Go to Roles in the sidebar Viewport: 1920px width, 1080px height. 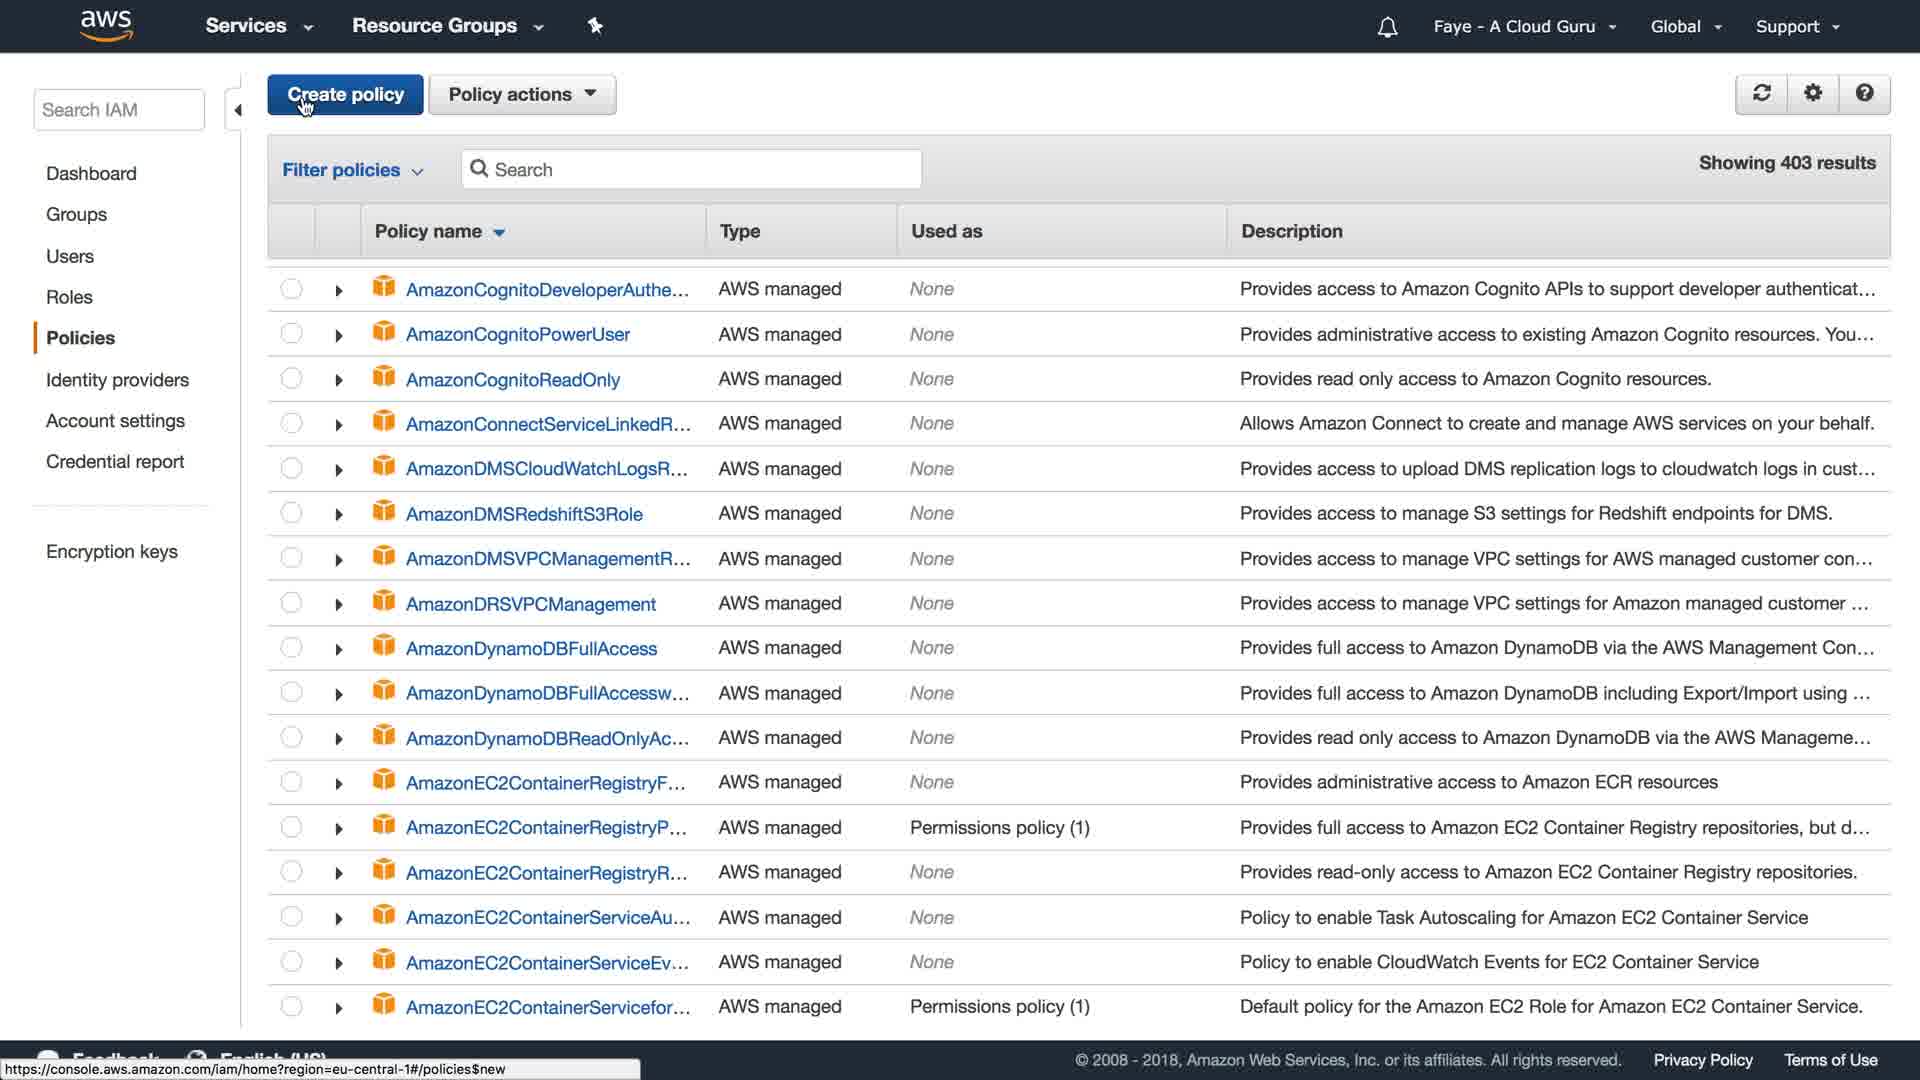coord(69,297)
